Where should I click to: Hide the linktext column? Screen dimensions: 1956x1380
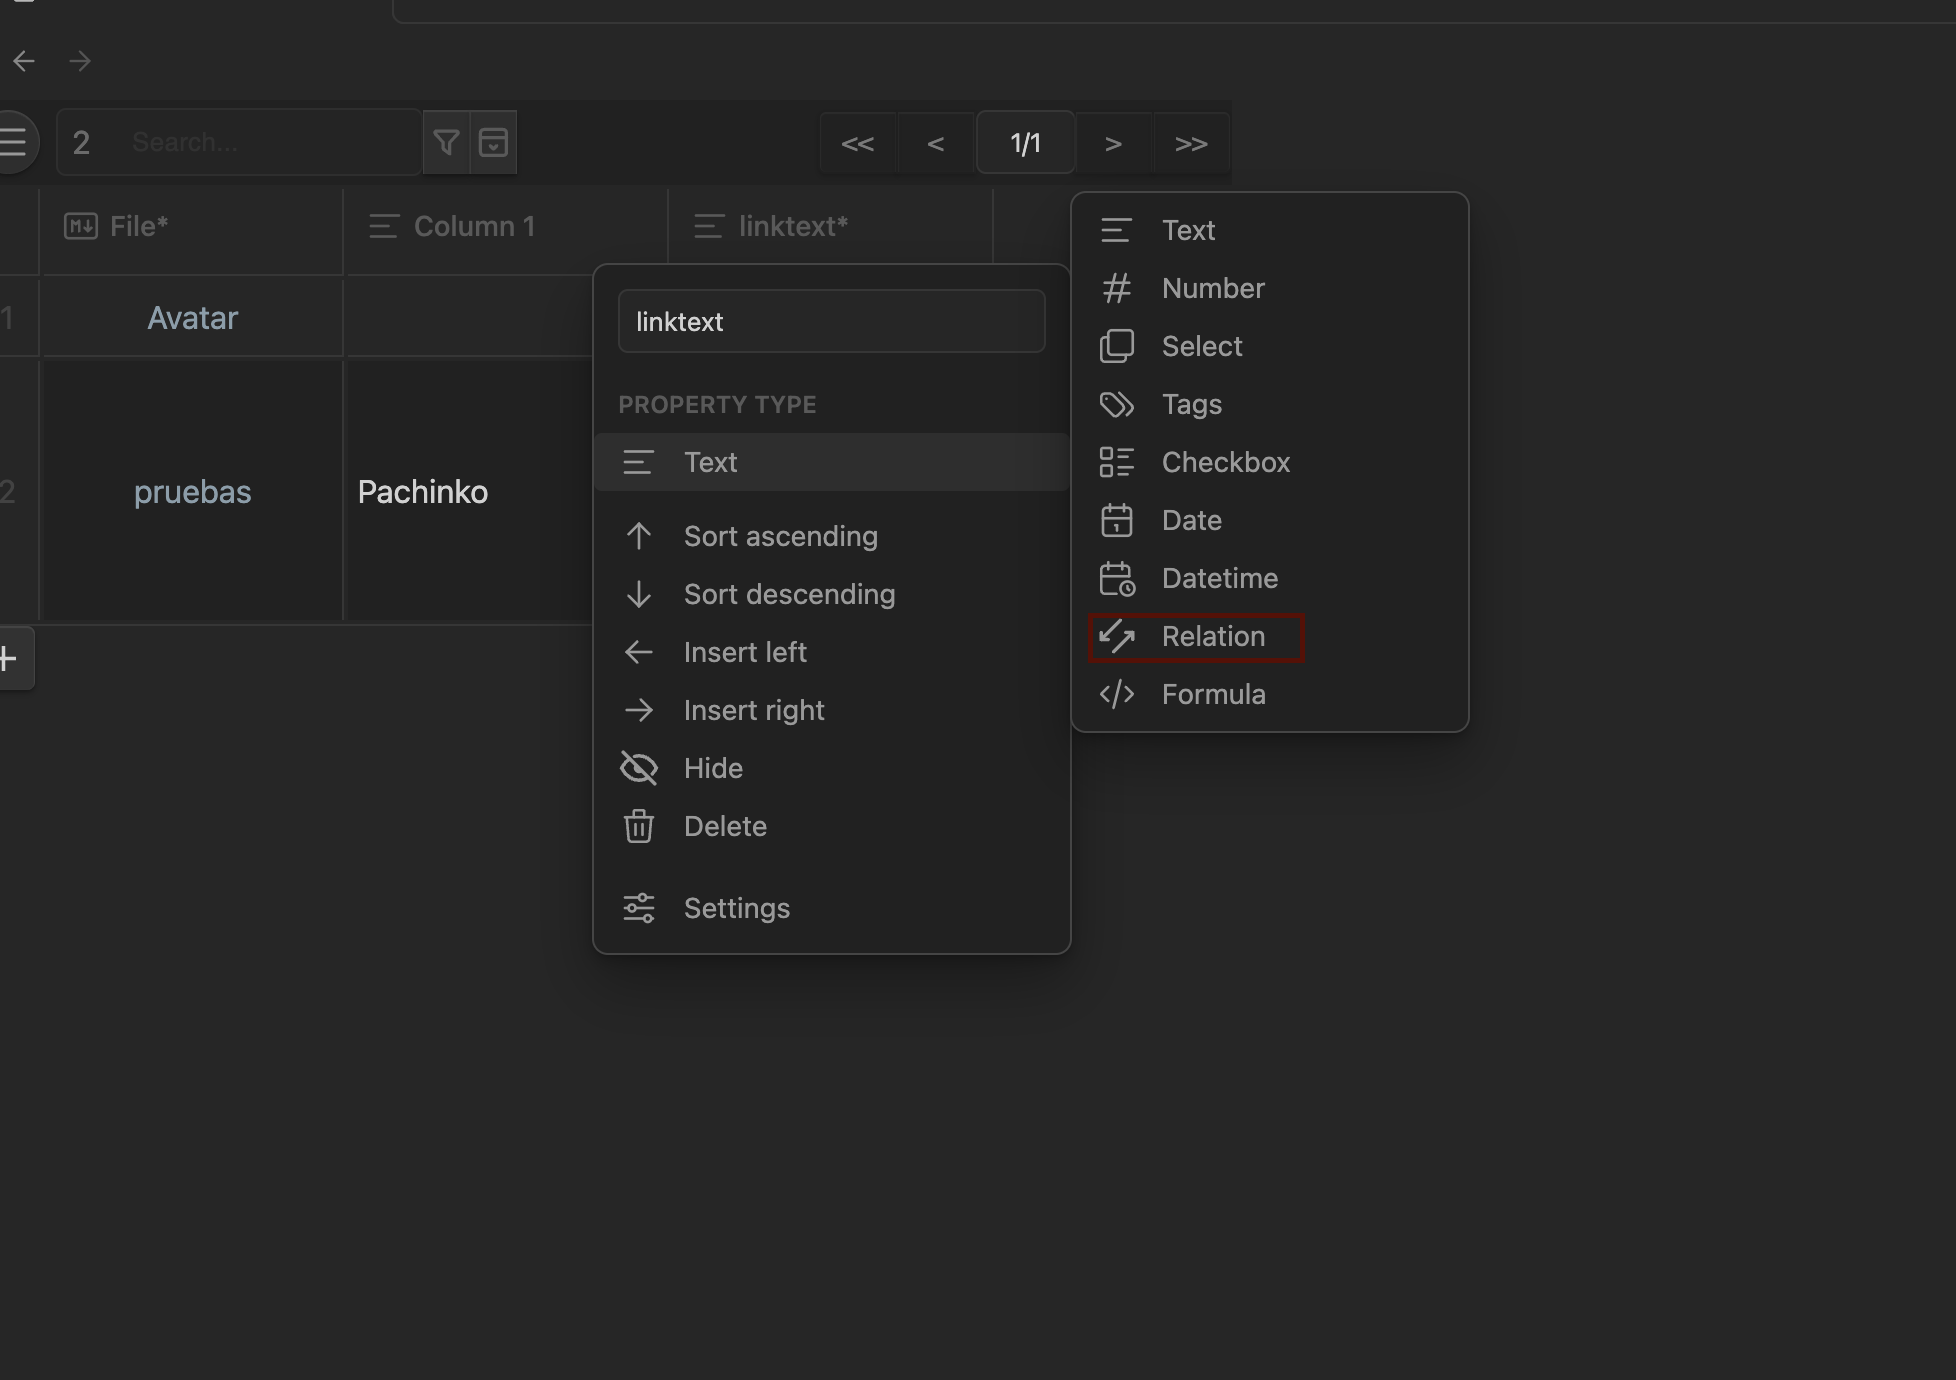click(x=712, y=767)
